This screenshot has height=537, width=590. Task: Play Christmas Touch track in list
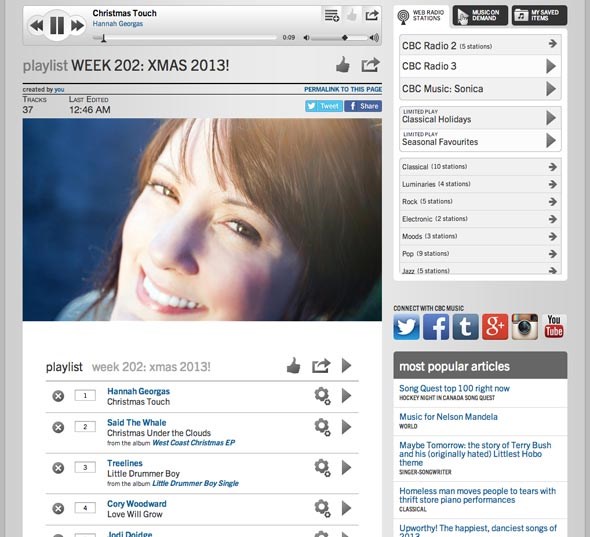347,396
